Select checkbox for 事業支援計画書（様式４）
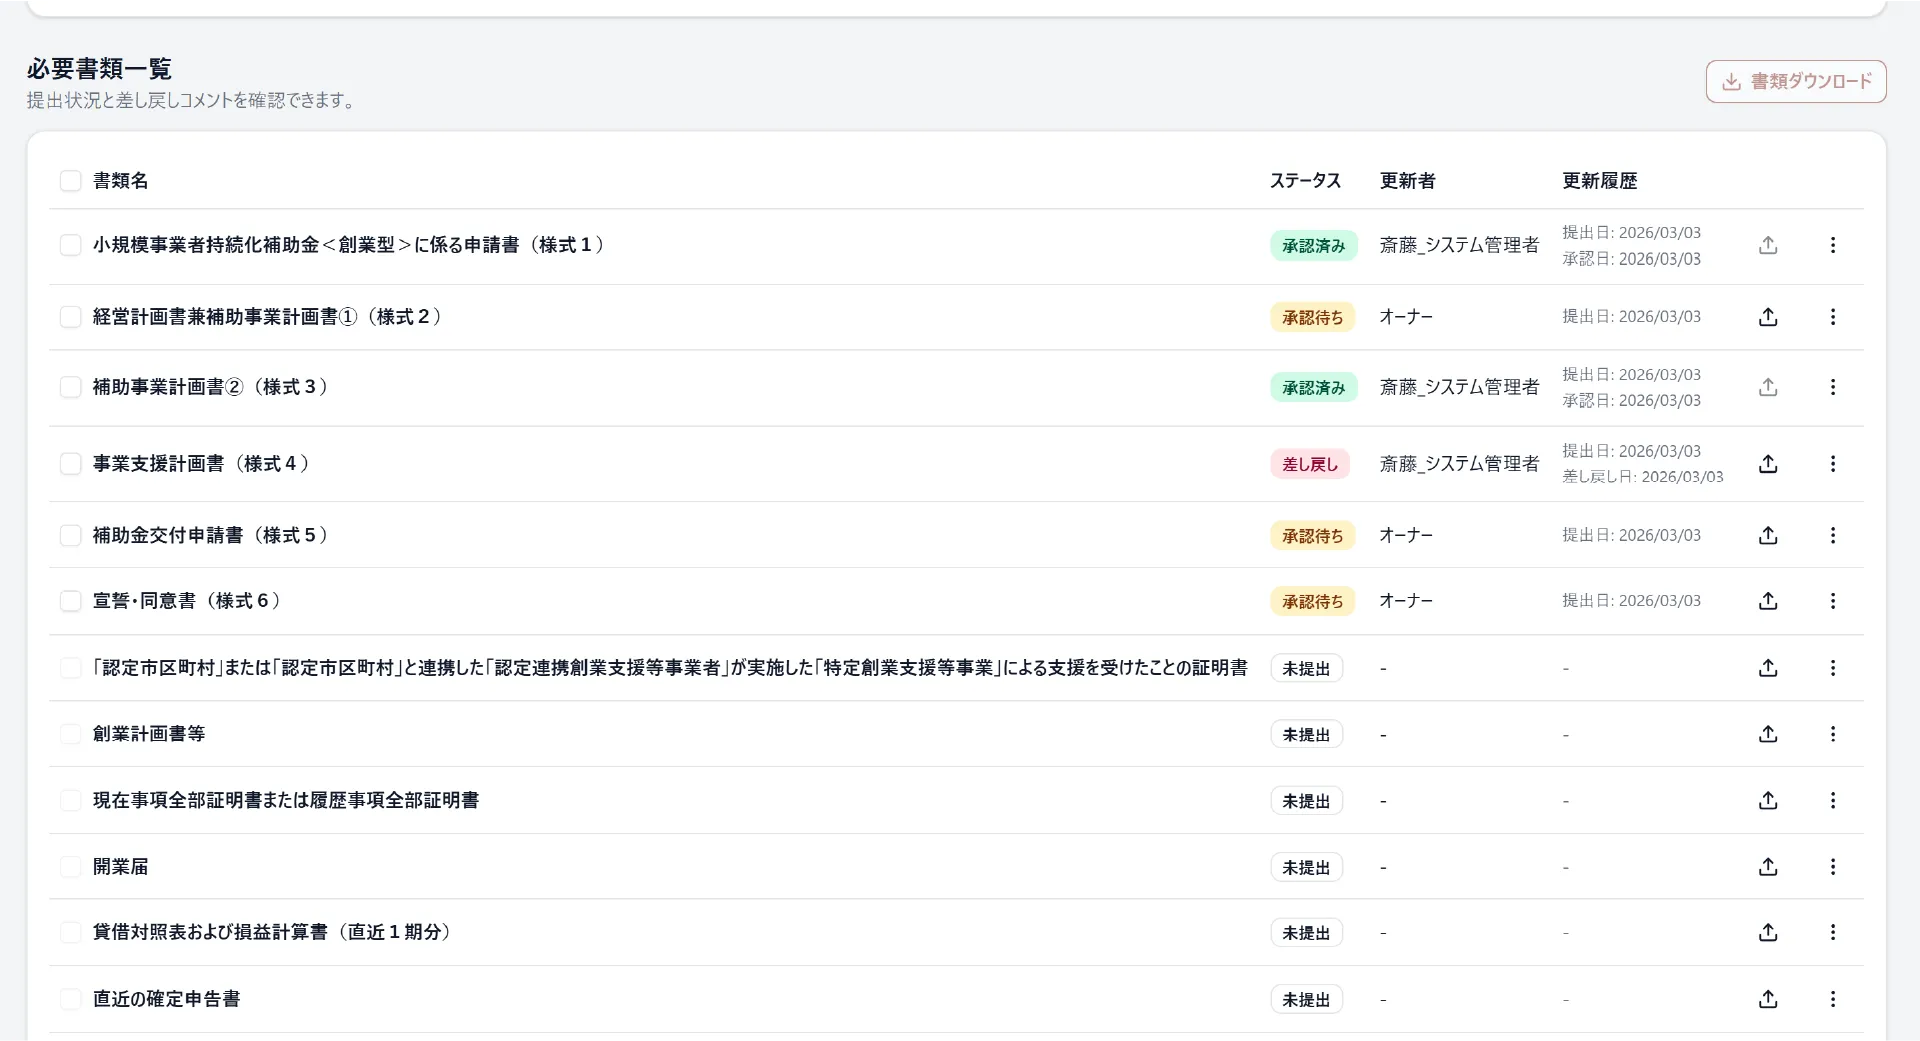Viewport: 1920px width, 1041px height. (x=70, y=464)
